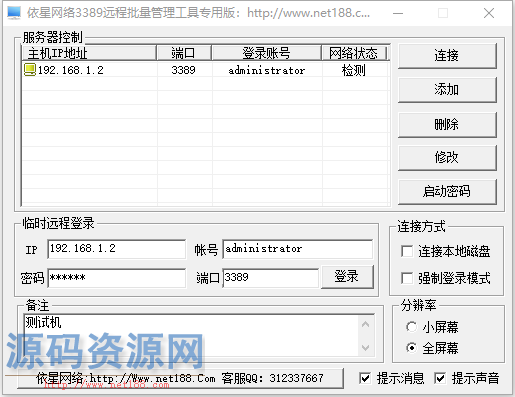Screen dimensions: 515x397
Task: Sort by the 登录账号 column header
Action: 267,53
